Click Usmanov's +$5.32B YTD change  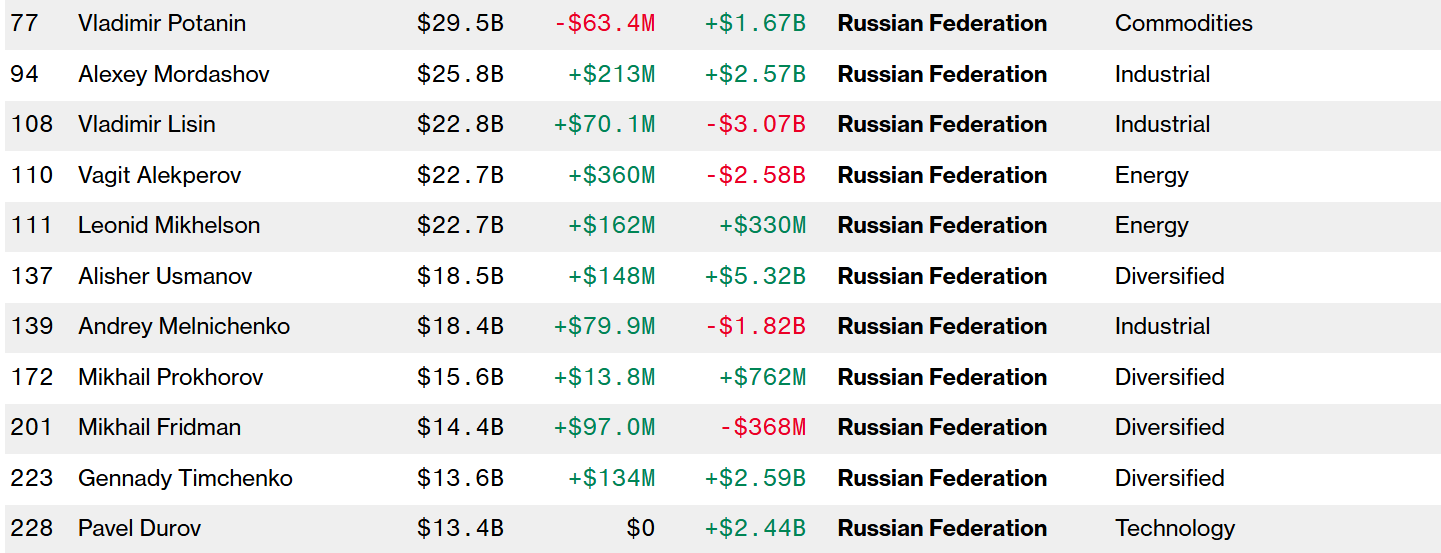pos(755,276)
